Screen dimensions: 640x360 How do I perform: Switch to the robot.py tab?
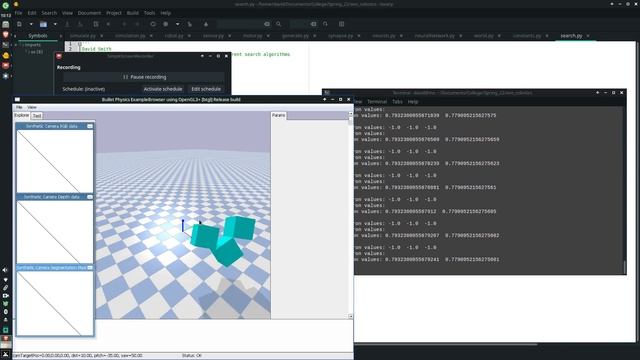pyautogui.click(x=174, y=36)
